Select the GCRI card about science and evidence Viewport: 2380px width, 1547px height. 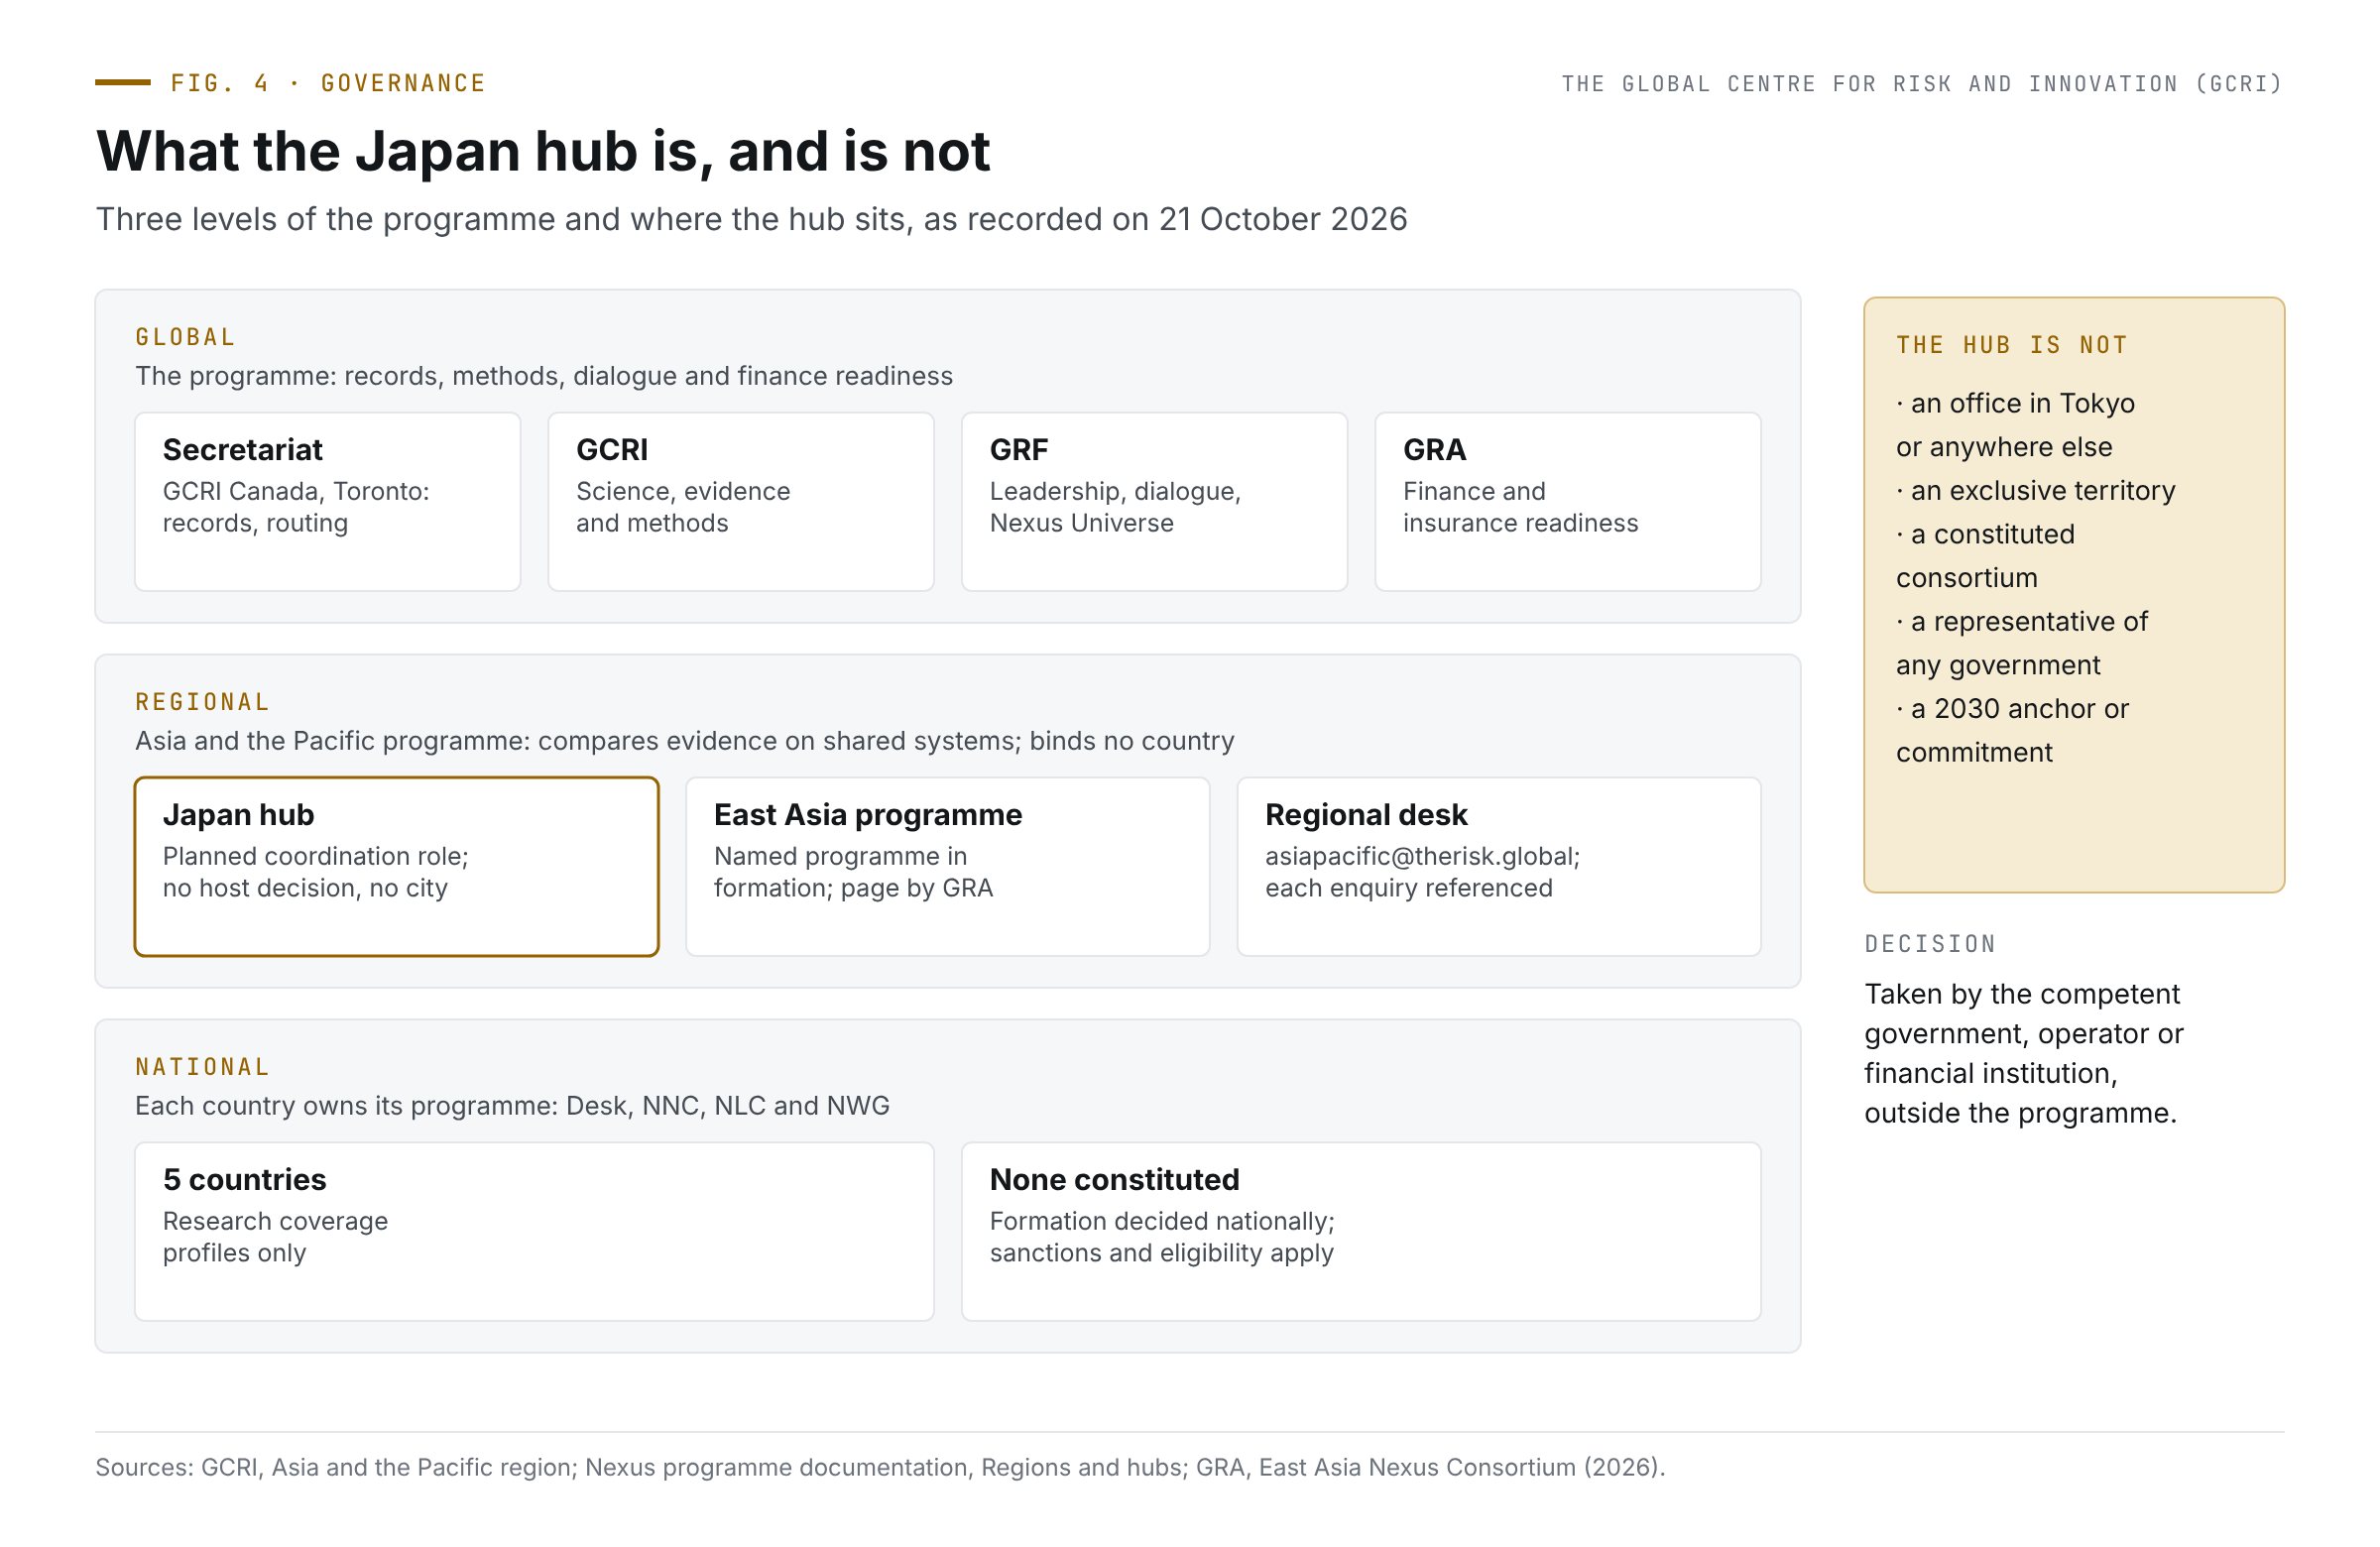tap(741, 502)
